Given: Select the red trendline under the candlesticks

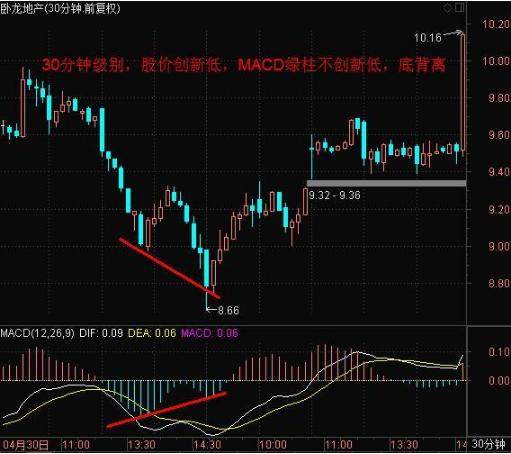Looking at the screenshot, I should (169, 268).
